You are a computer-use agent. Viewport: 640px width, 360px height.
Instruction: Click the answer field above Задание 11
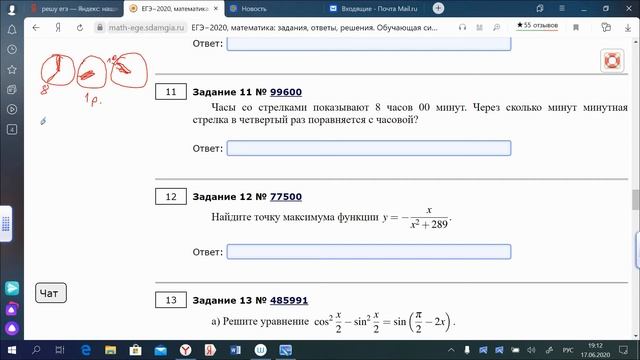369,44
